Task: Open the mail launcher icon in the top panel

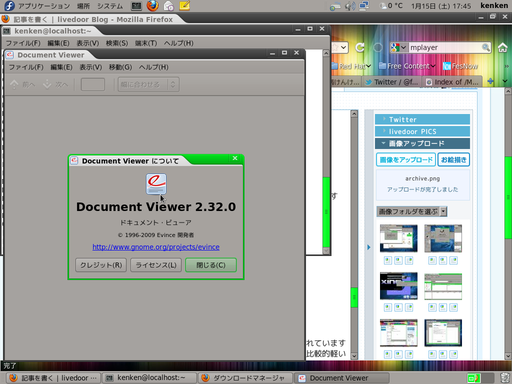Action: click(x=169, y=6)
